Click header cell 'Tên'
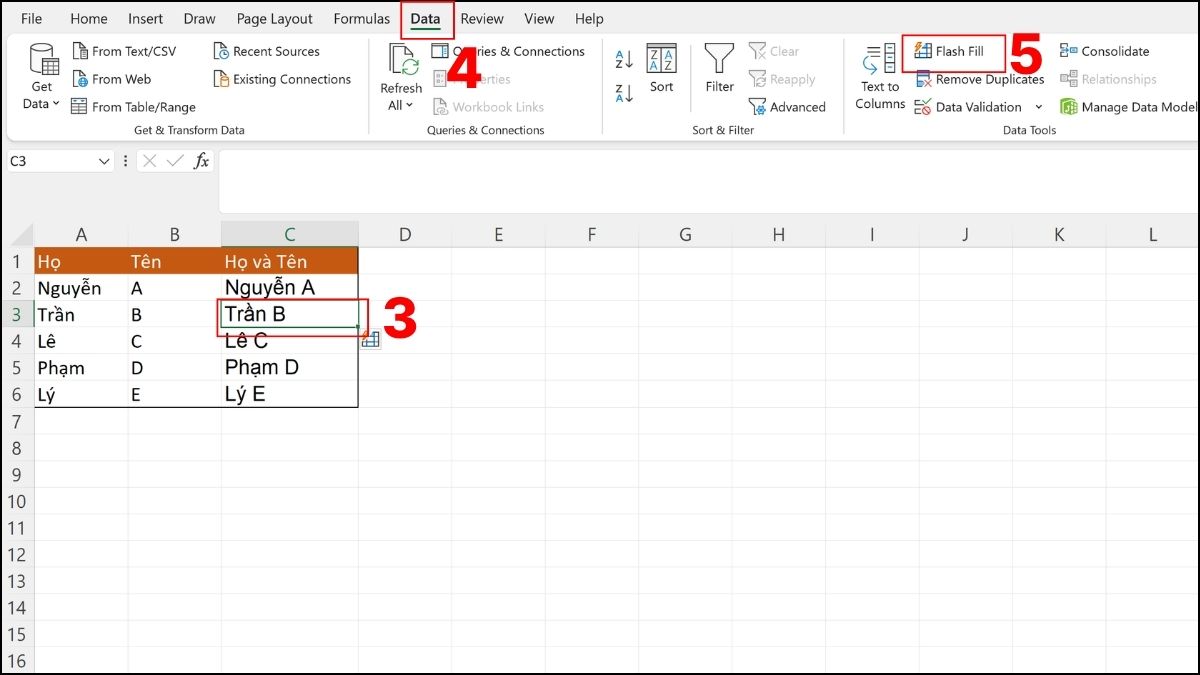The image size is (1200, 675). [175, 261]
